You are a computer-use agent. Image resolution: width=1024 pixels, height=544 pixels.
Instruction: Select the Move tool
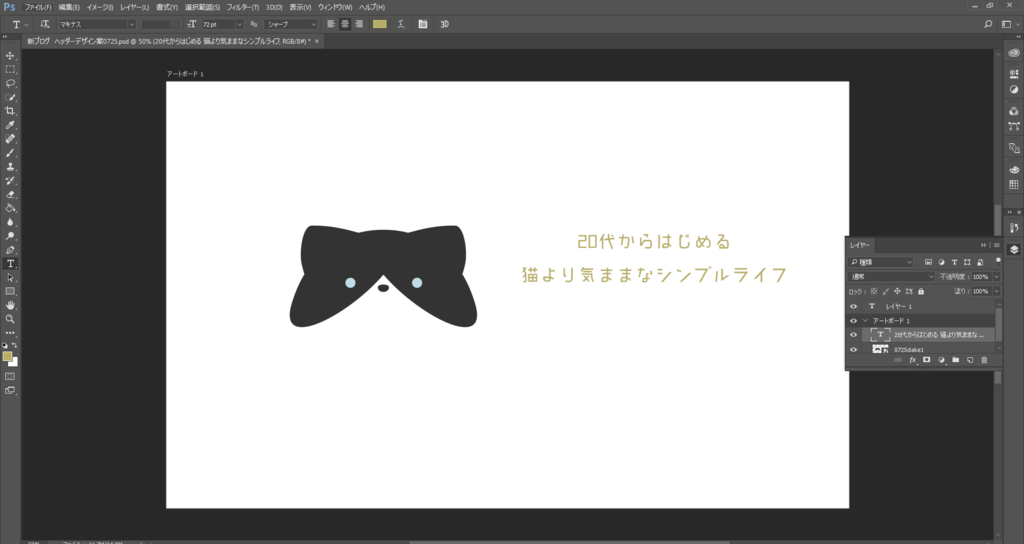pyautogui.click(x=10, y=56)
